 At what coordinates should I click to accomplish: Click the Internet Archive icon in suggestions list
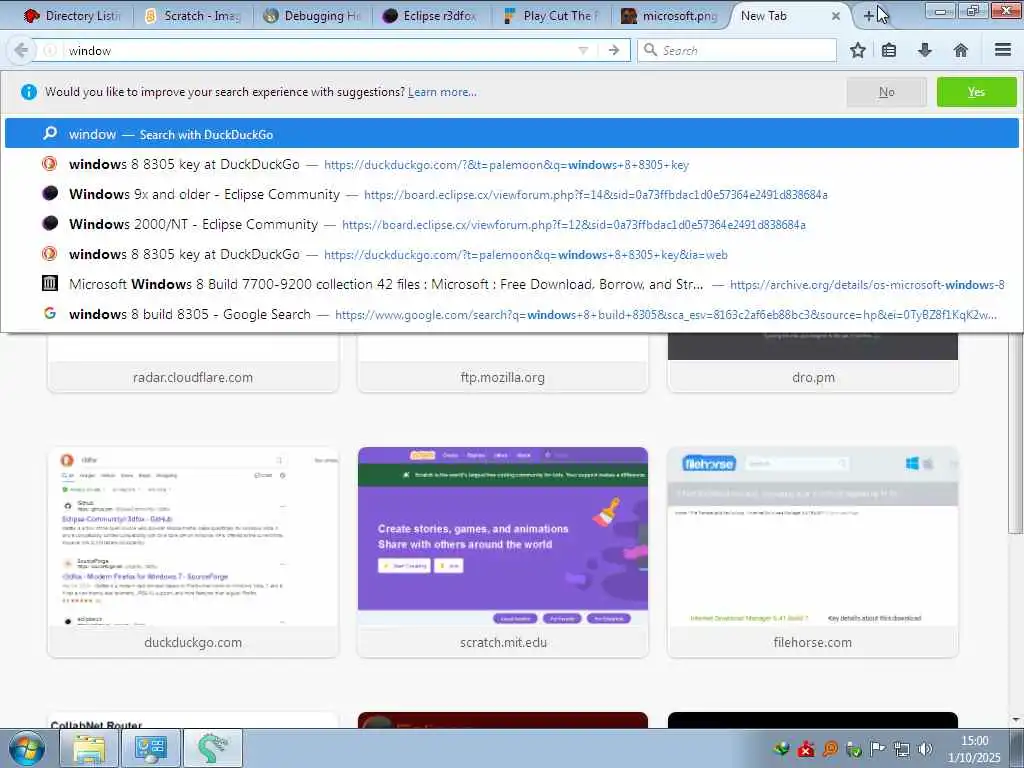[50, 283]
